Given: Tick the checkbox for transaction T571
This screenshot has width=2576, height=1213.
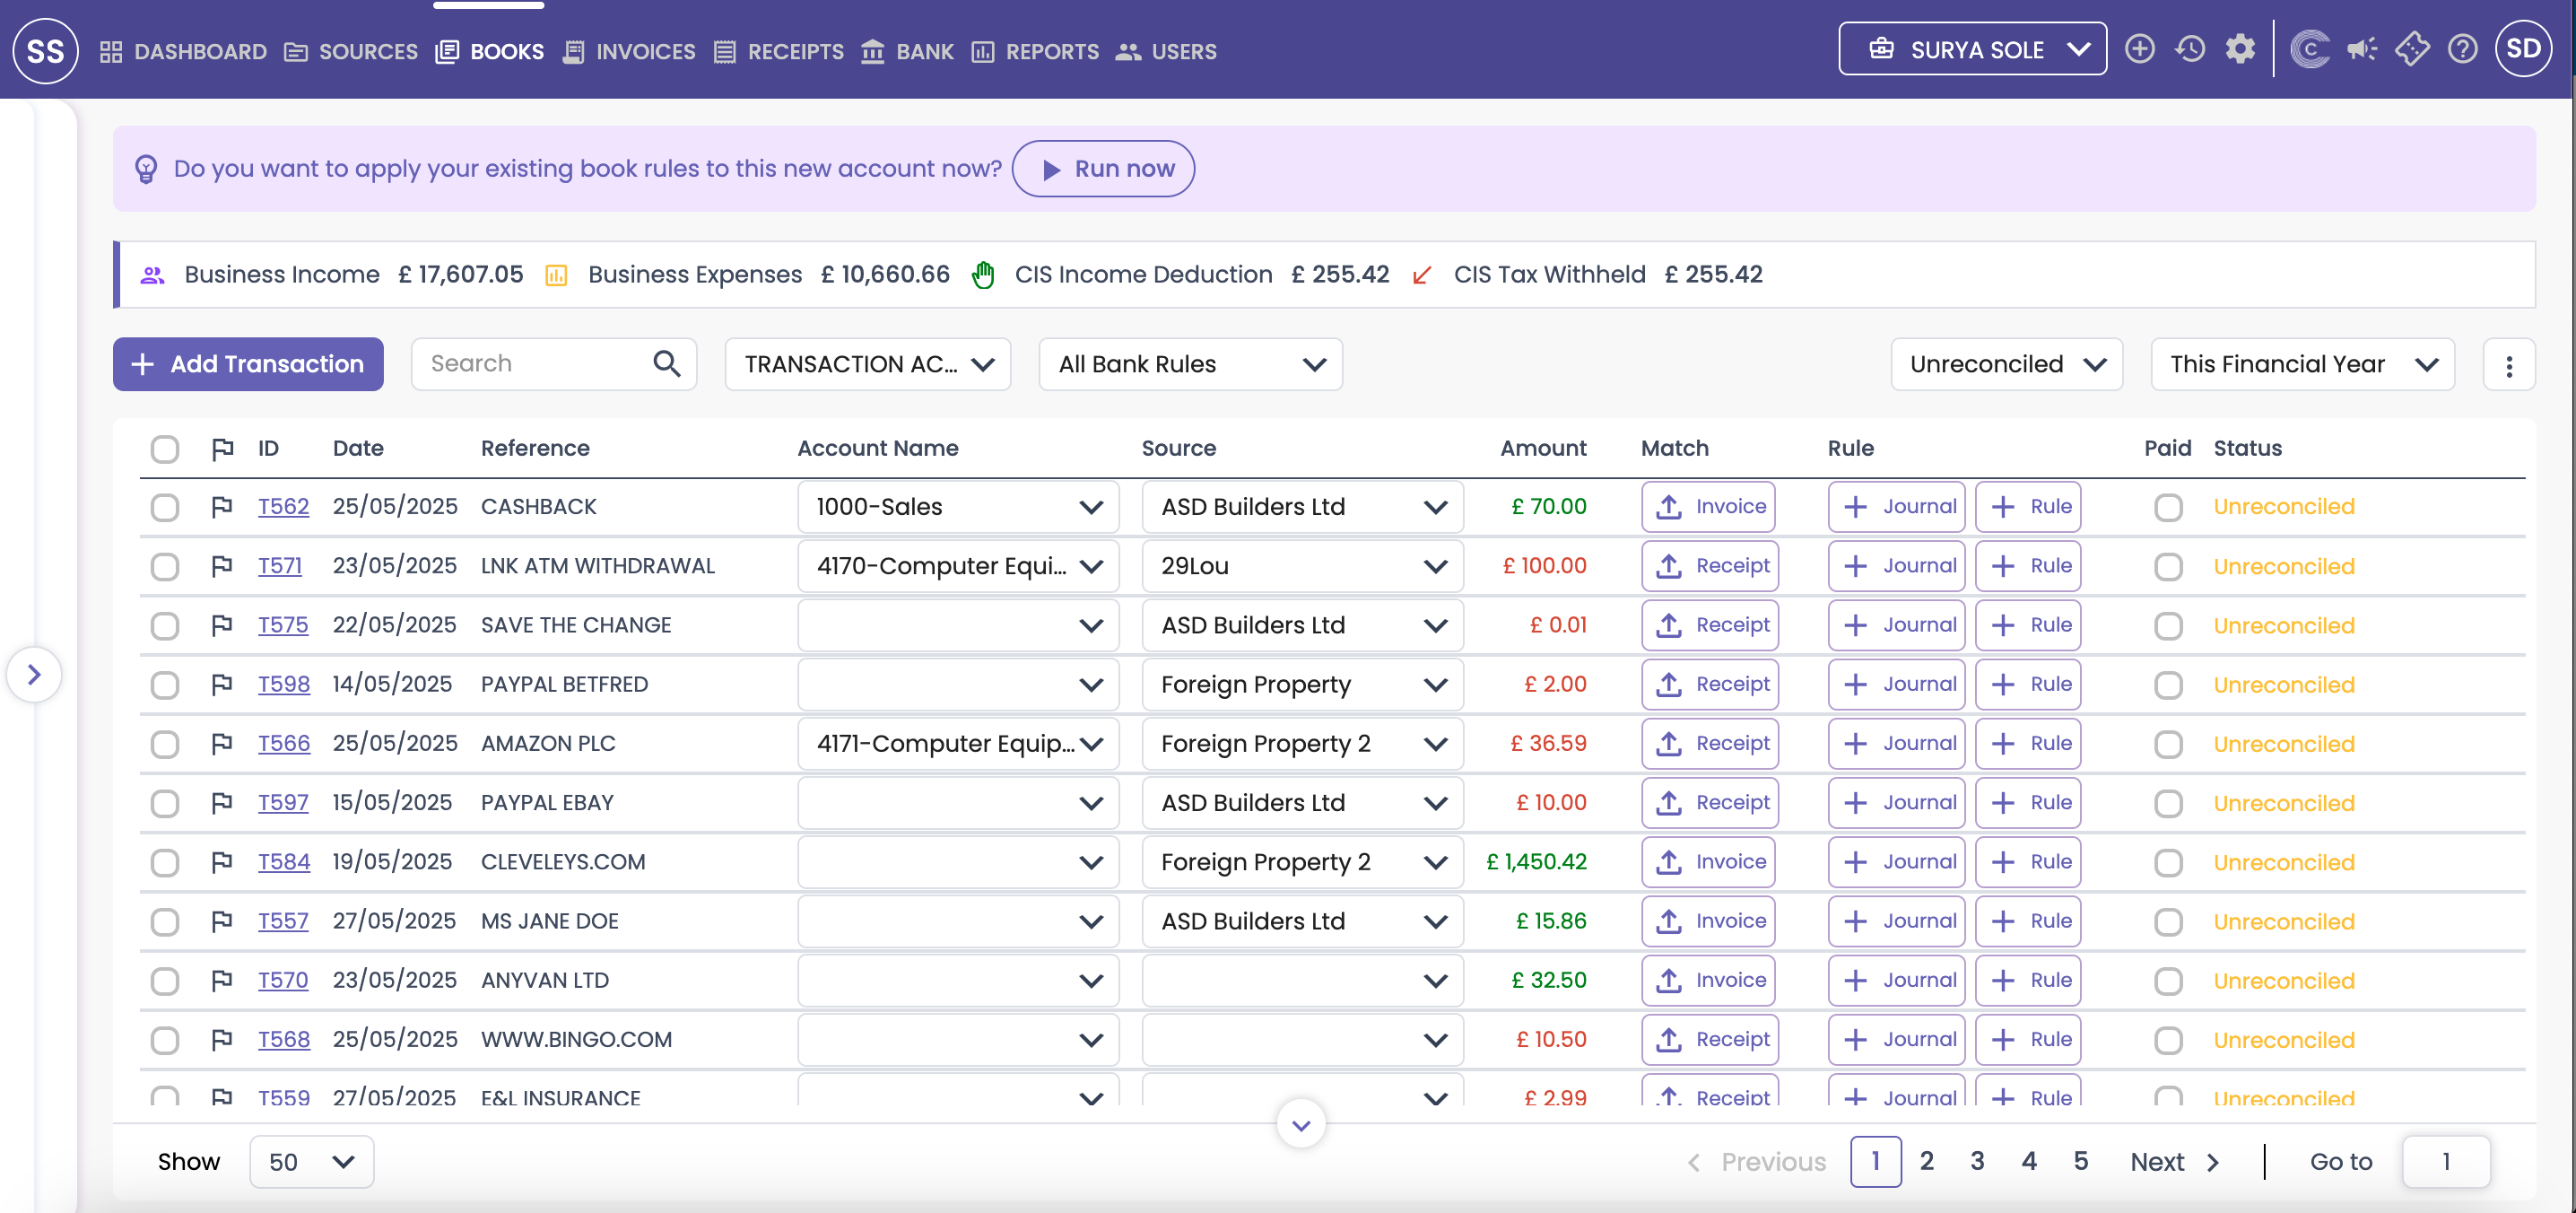Looking at the screenshot, I should [x=165, y=567].
